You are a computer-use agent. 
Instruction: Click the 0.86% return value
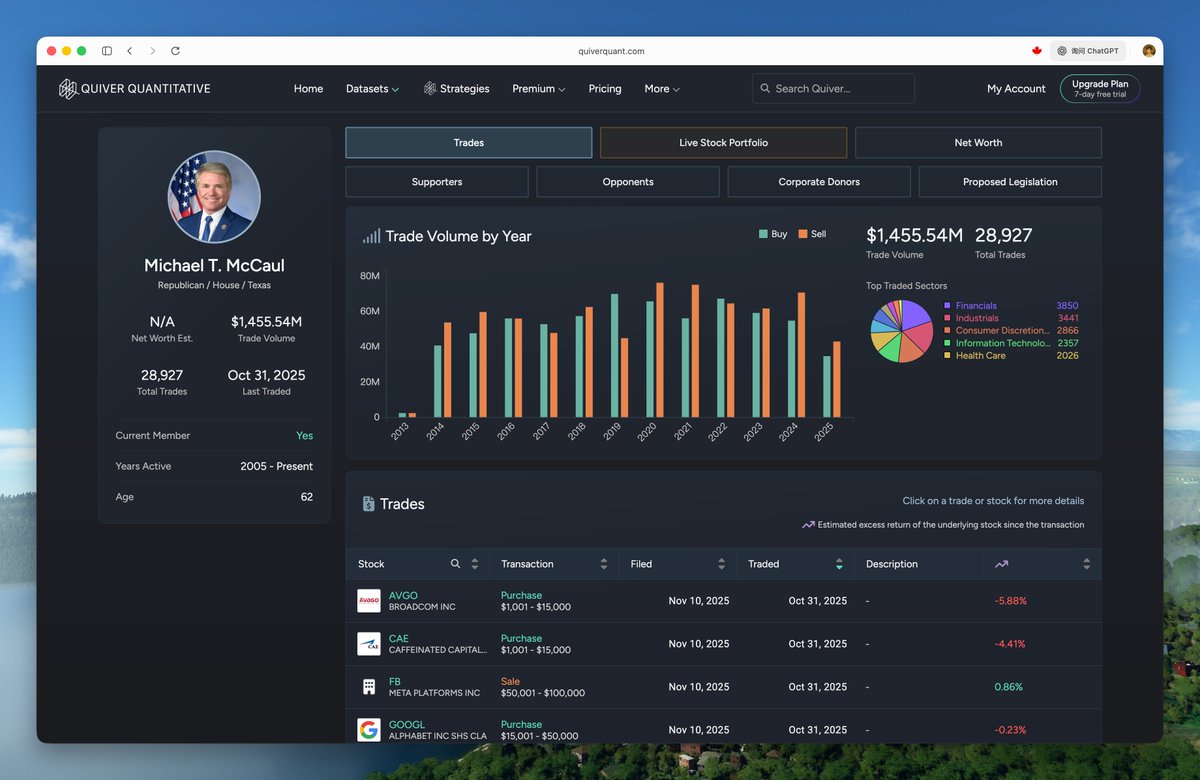[1009, 687]
